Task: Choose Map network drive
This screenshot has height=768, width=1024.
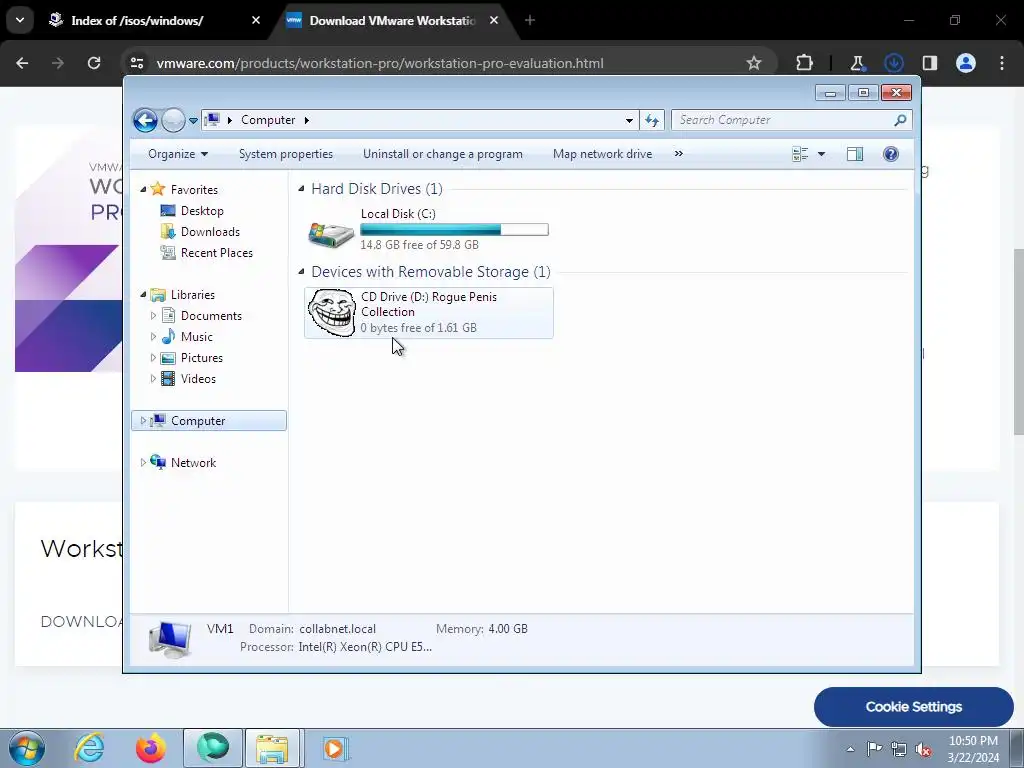Action: pyautogui.click(x=602, y=154)
